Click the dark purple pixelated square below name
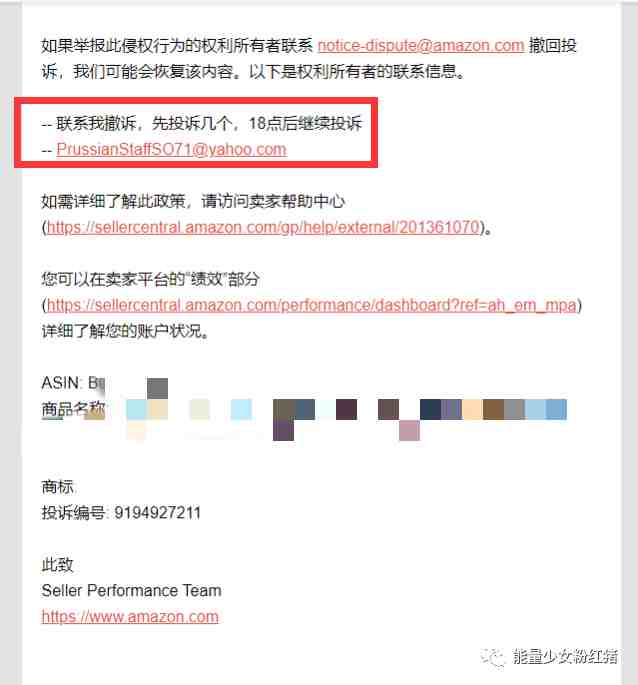This screenshot has width=638, height=685. (284, 430)
